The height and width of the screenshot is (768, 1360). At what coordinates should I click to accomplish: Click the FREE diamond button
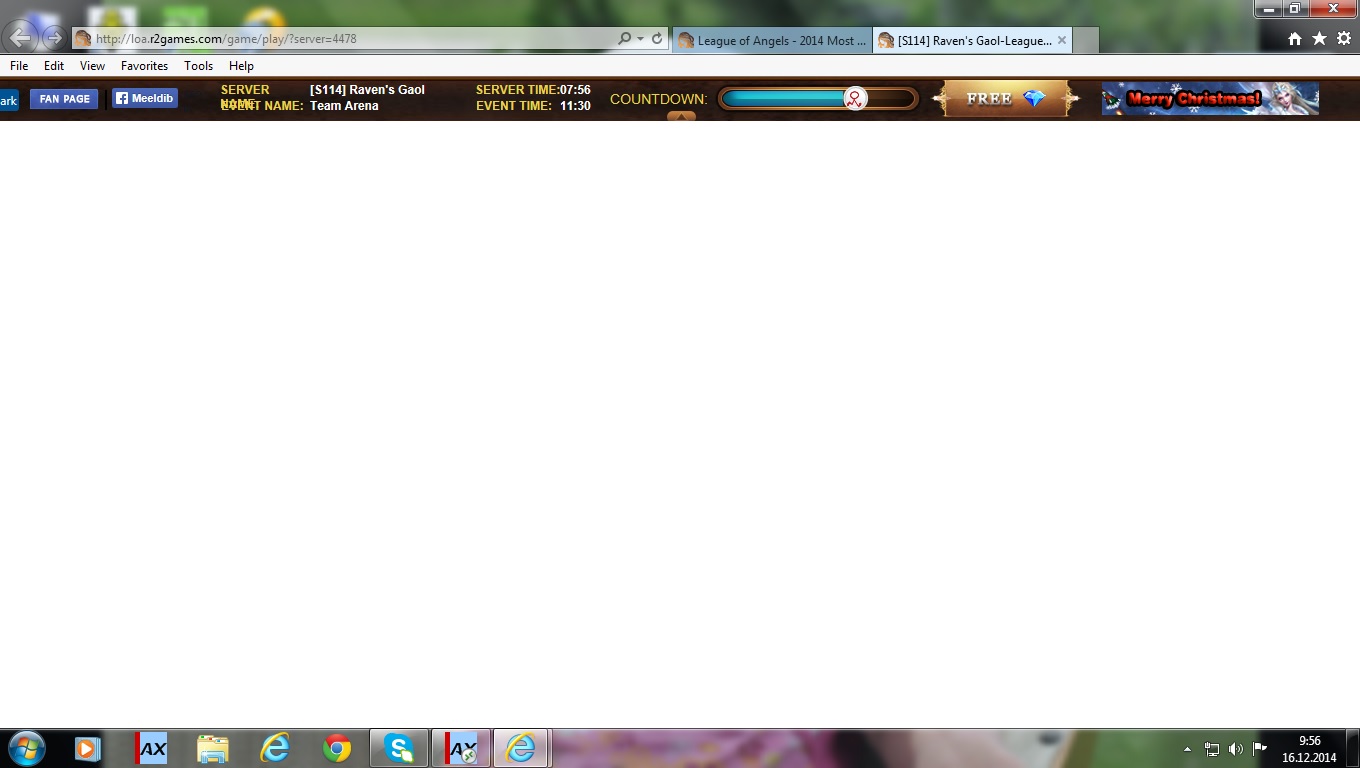point(1005,99)
